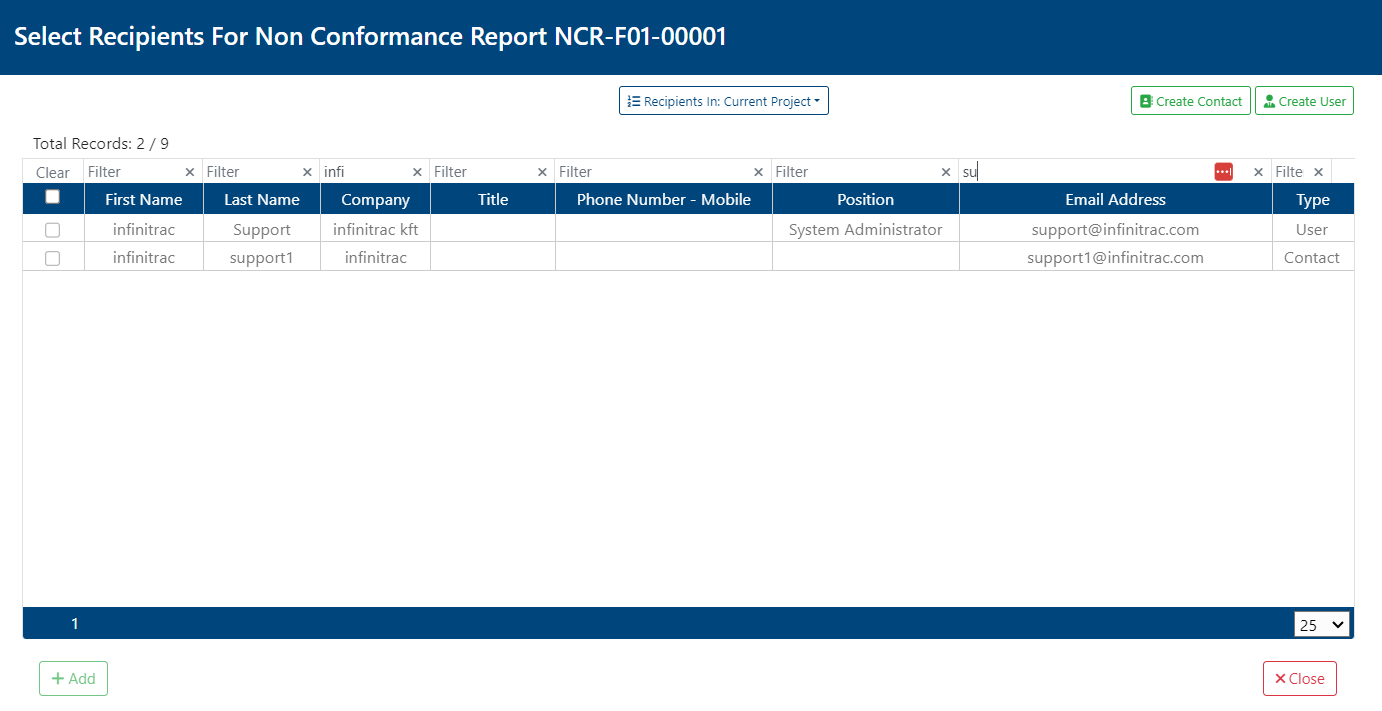Clear the Title filter with its X

(543, 172)
